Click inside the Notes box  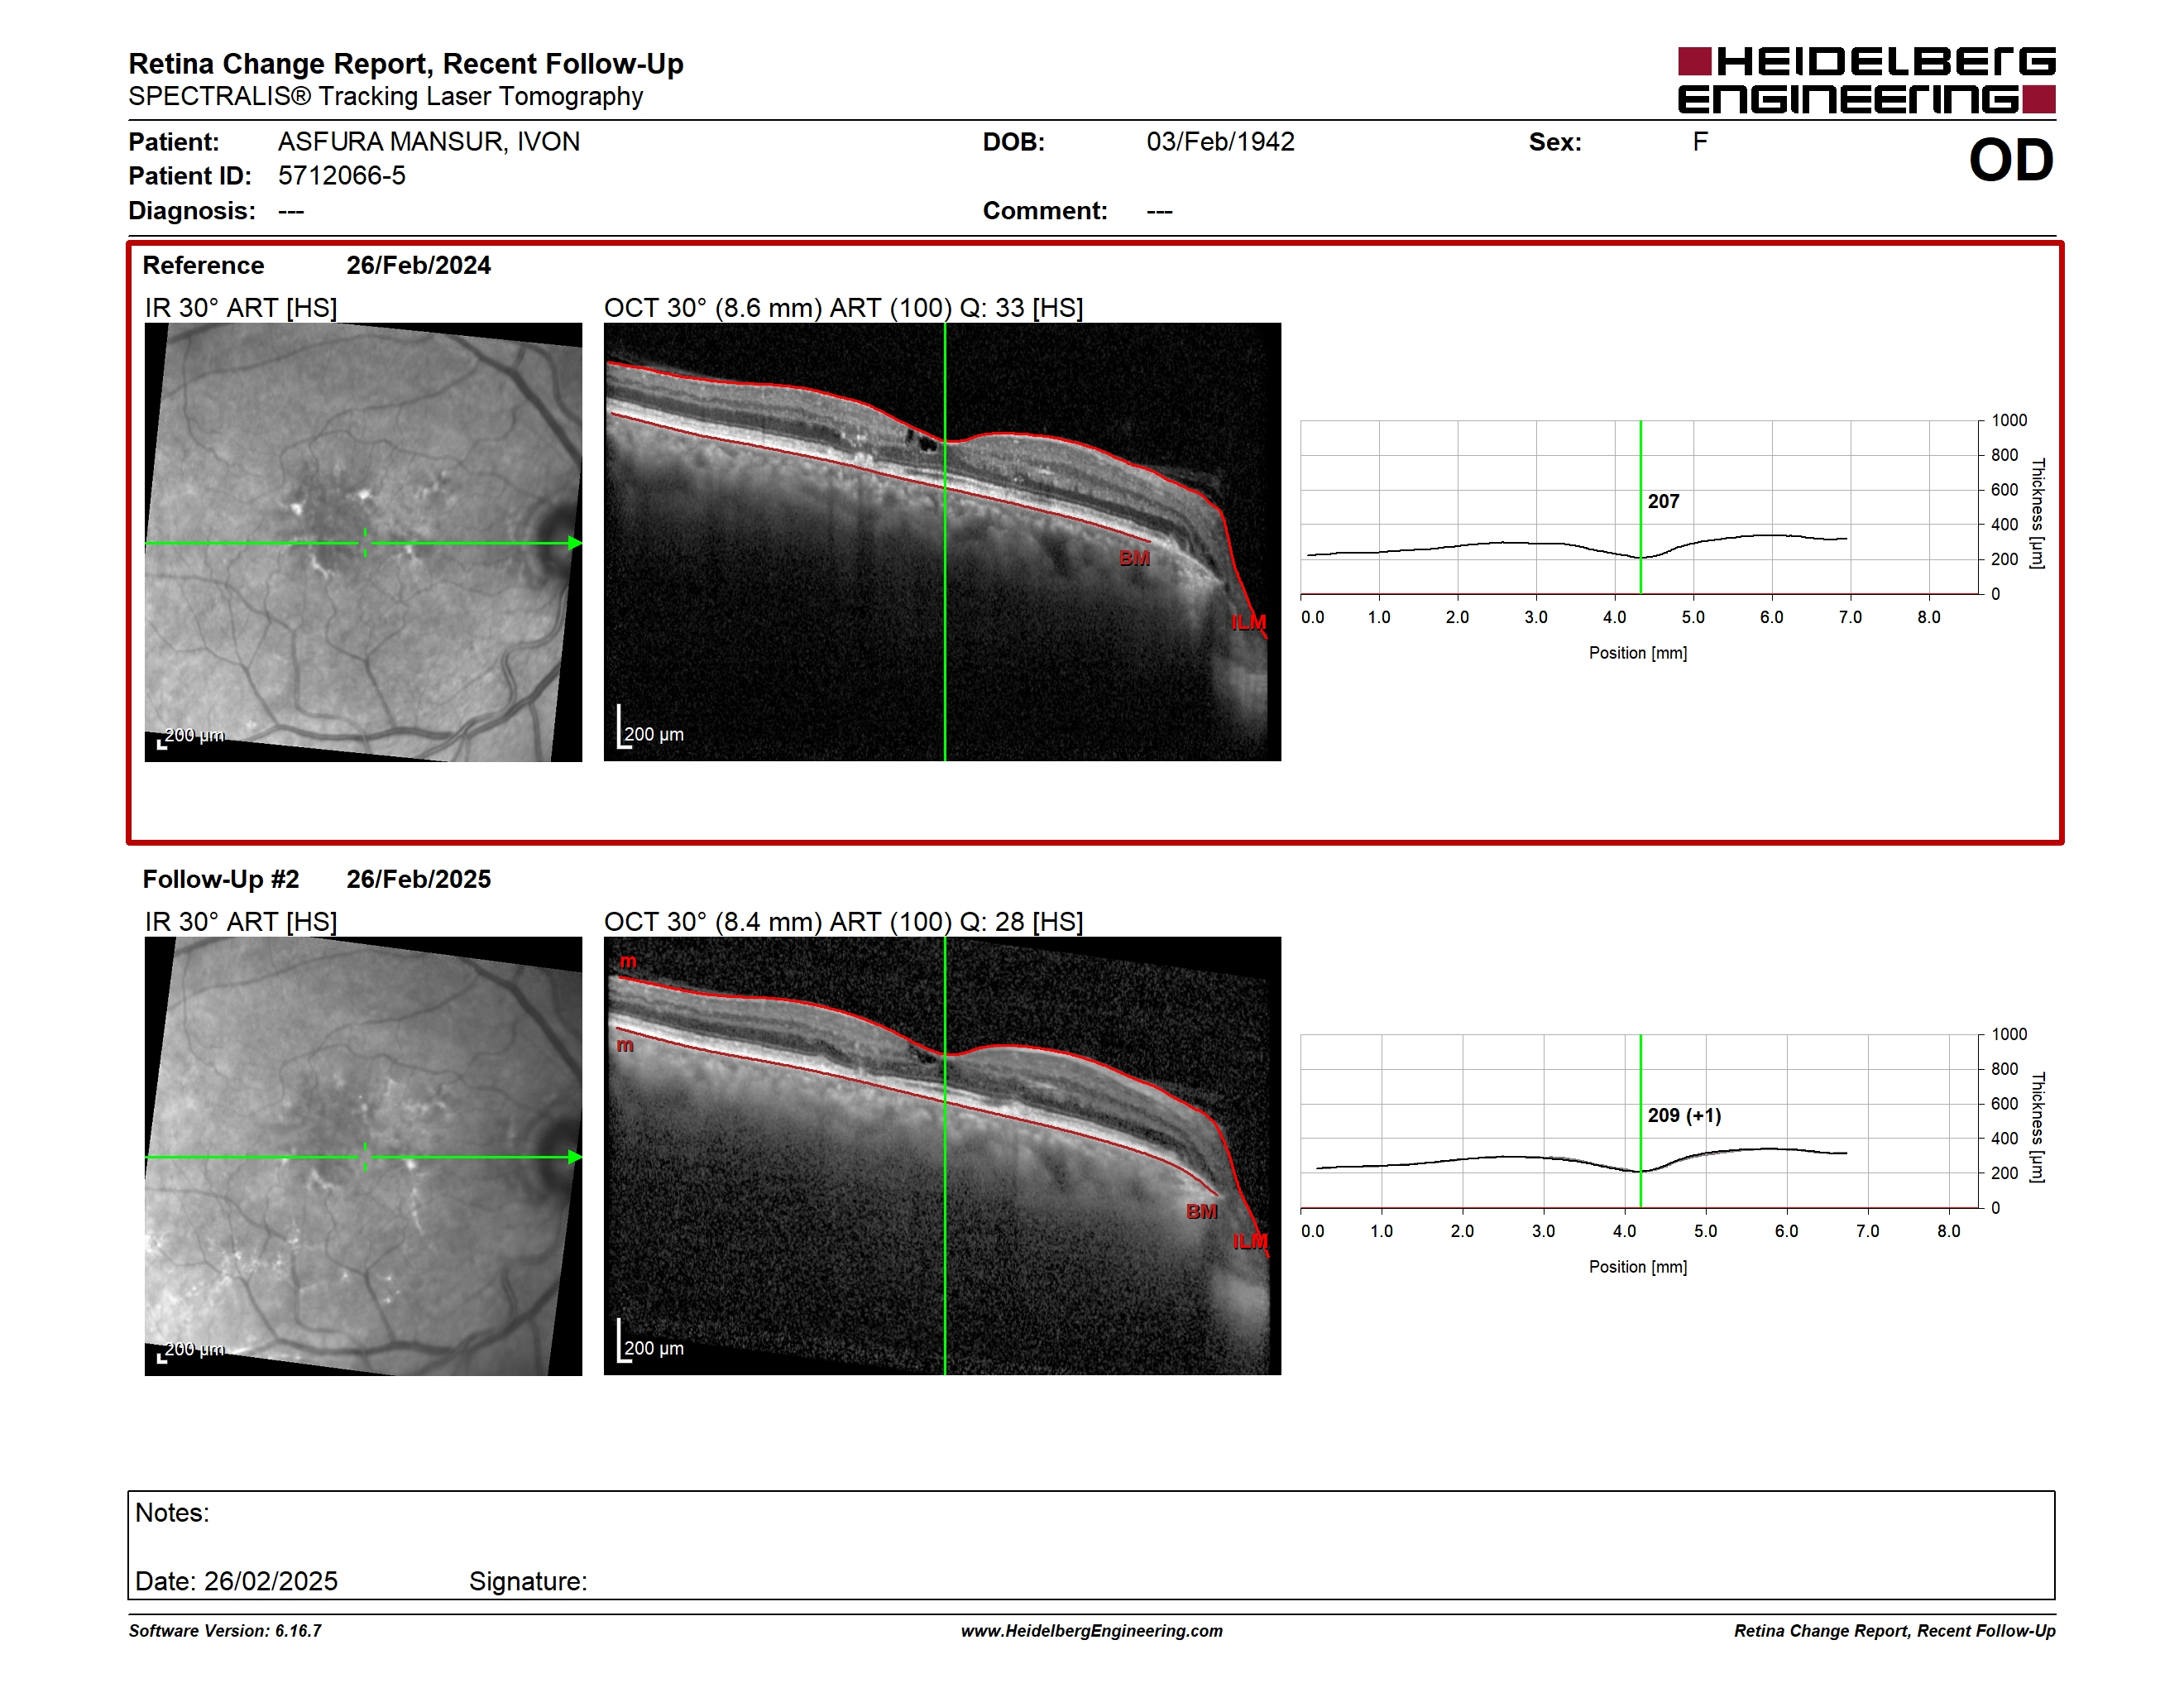click(1091, 1545)
